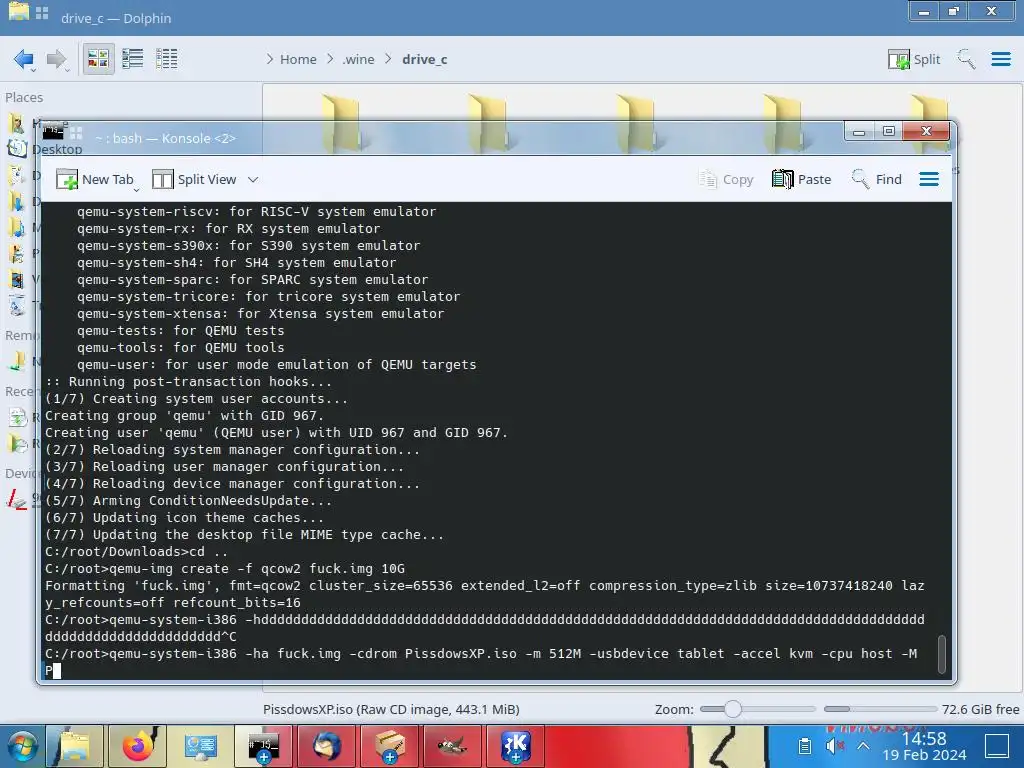Viewport: 1024px width, 768px height.
Task: Open New Tab profile dropdown arrow
Action: [x=136, y=189]
